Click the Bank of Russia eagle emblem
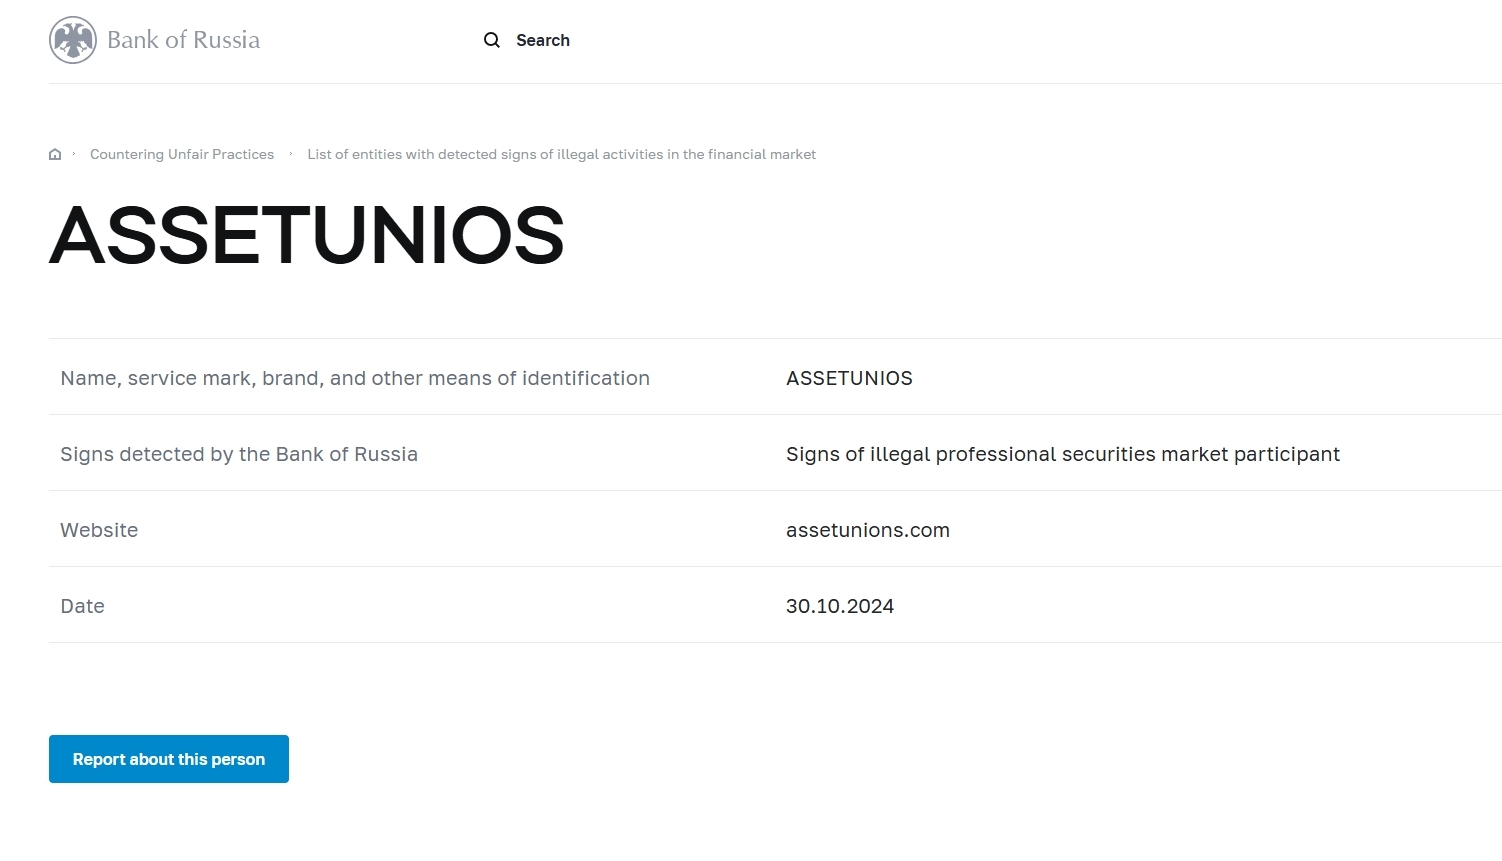Image resolution: width=1502 pixels, height=861 pixels. point(73,40)
